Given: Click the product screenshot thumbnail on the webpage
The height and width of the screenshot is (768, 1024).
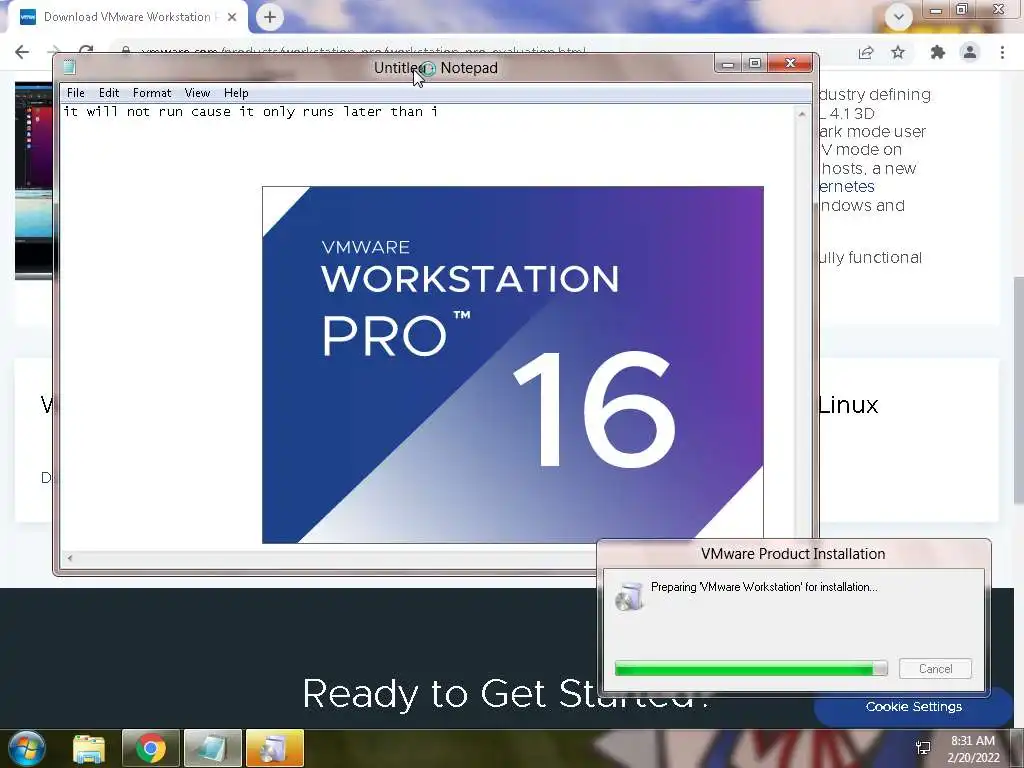Looking at the screenshot, I should [x=33, y=181].
